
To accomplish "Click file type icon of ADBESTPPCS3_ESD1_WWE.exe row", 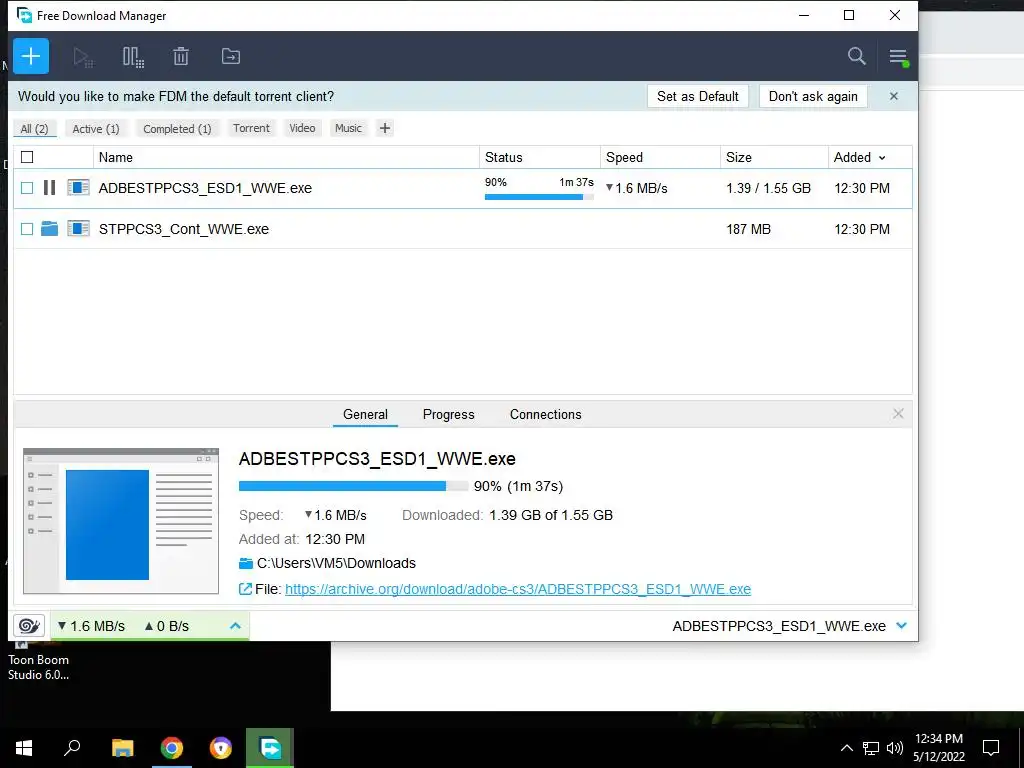I will (x=78, y=188).
